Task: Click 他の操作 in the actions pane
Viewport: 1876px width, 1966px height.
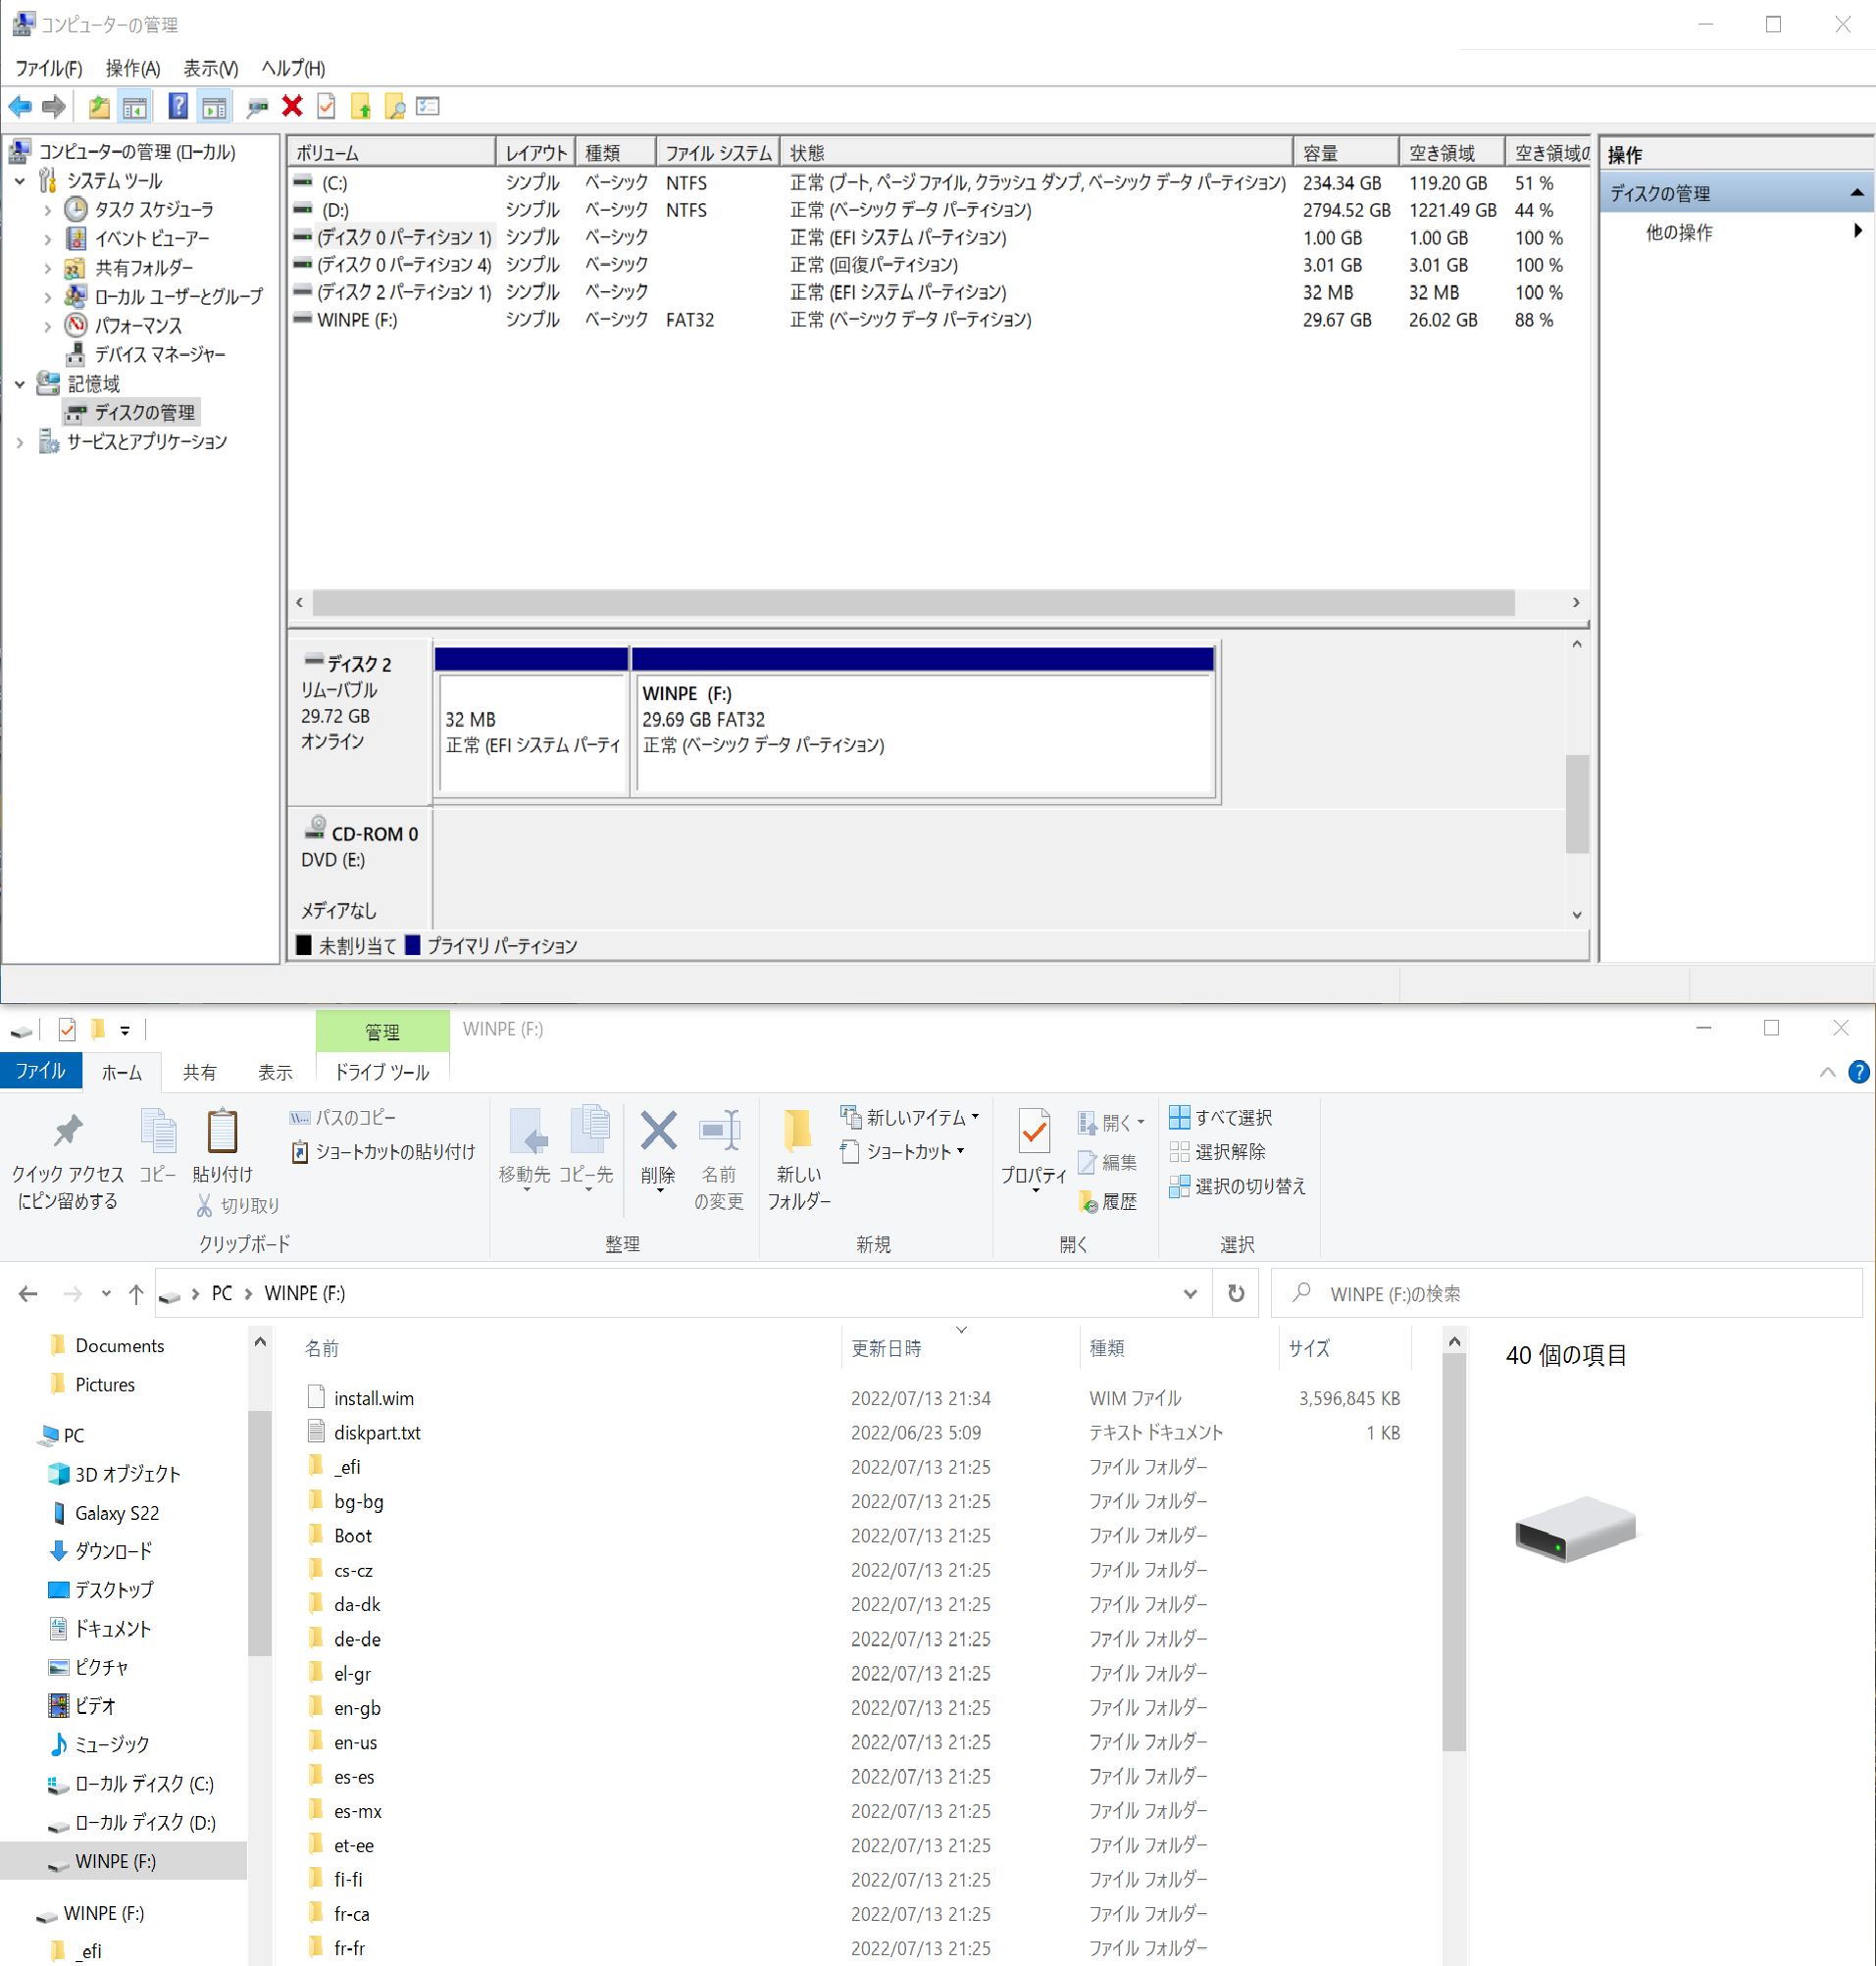Action: click(x=1679, y=232)
